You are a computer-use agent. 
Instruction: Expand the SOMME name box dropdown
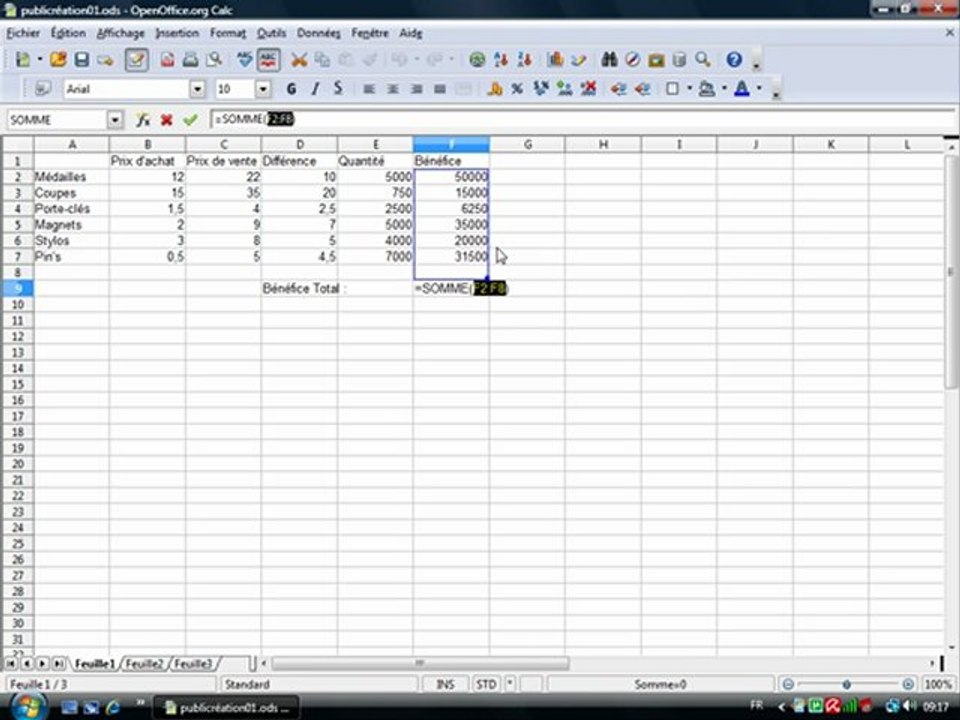(115, 120)
